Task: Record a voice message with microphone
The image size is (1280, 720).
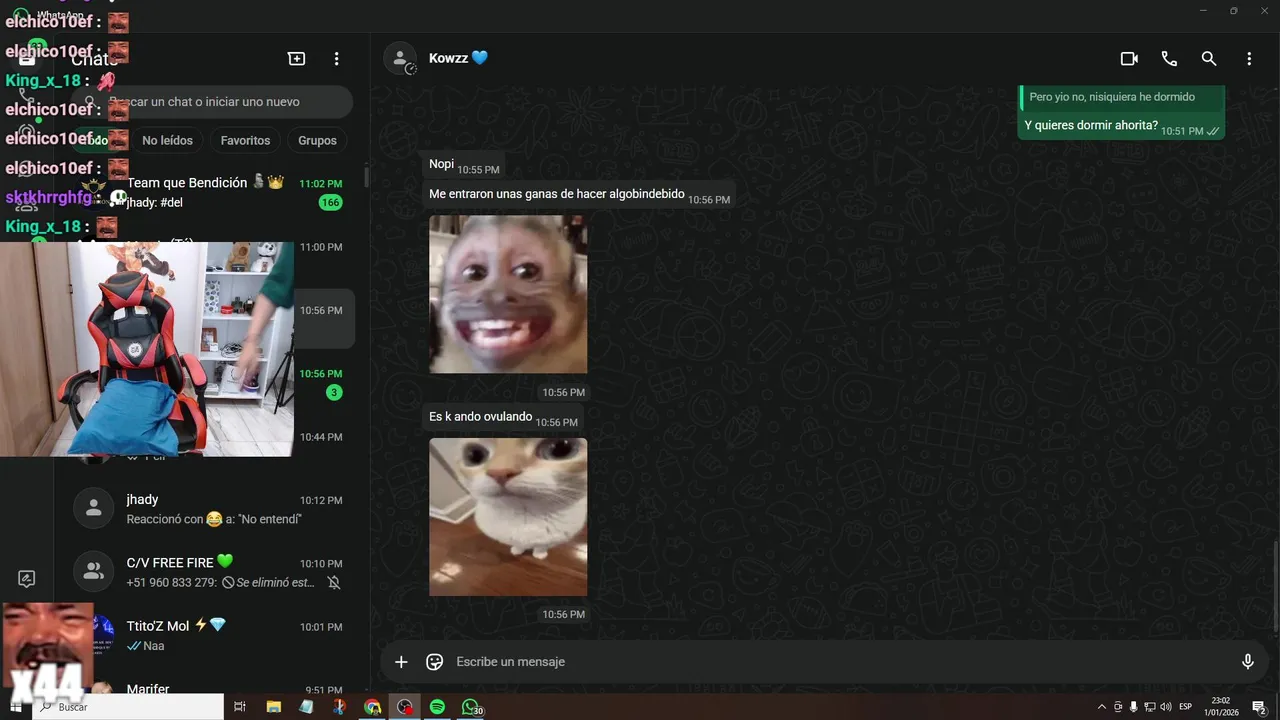Action: [x=1248, y=662]
